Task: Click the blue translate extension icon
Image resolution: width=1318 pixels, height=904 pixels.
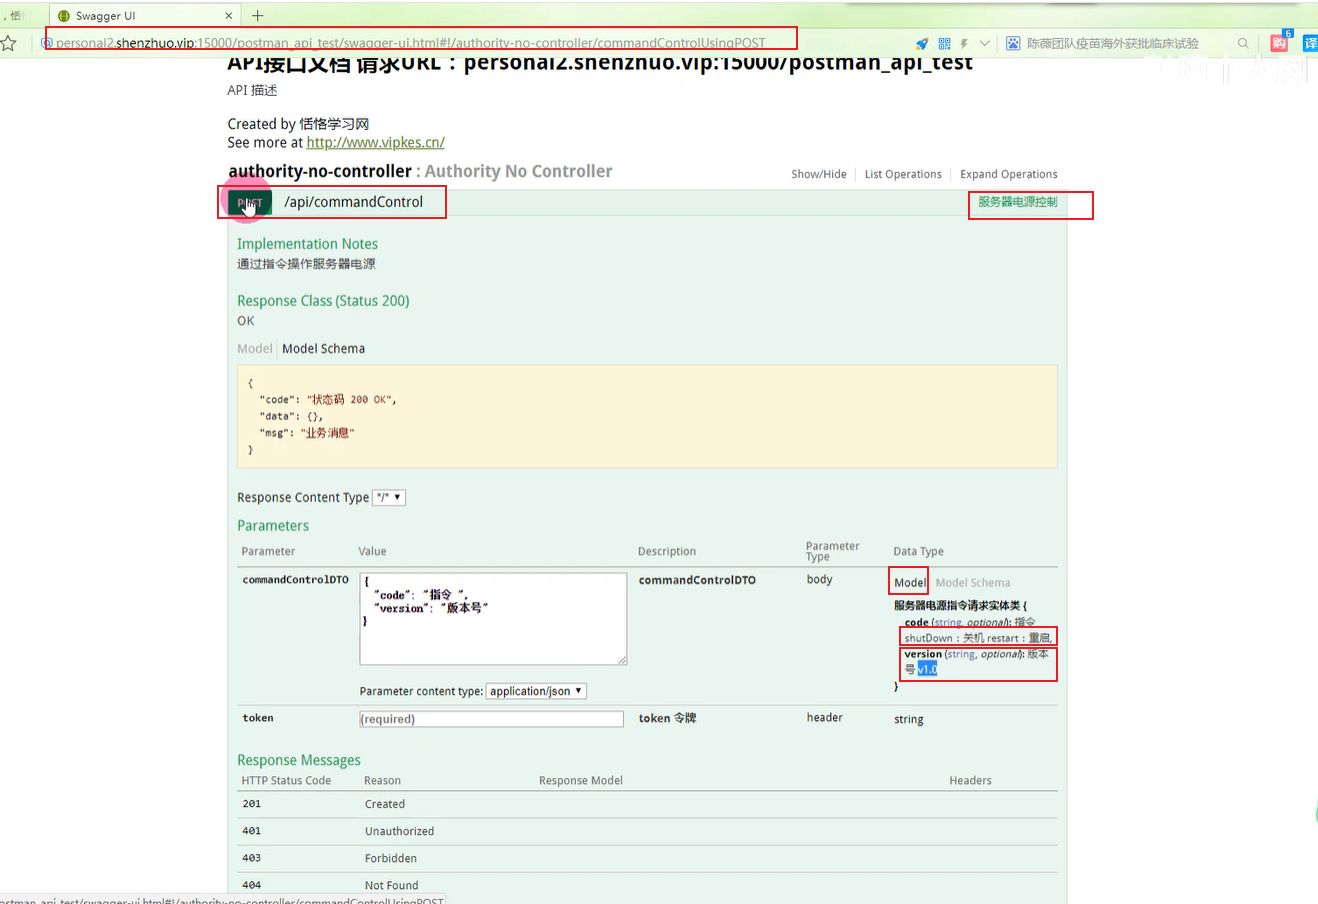Action: click(1310, 43)
